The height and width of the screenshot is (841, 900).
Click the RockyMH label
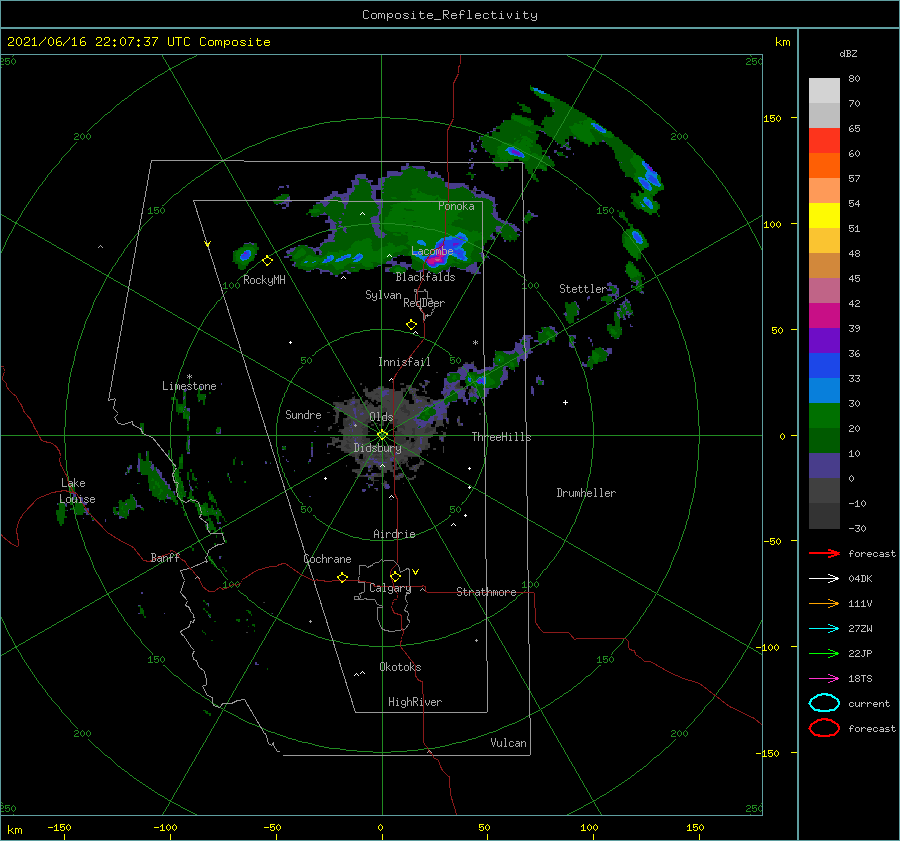click(x=264, y=280)
